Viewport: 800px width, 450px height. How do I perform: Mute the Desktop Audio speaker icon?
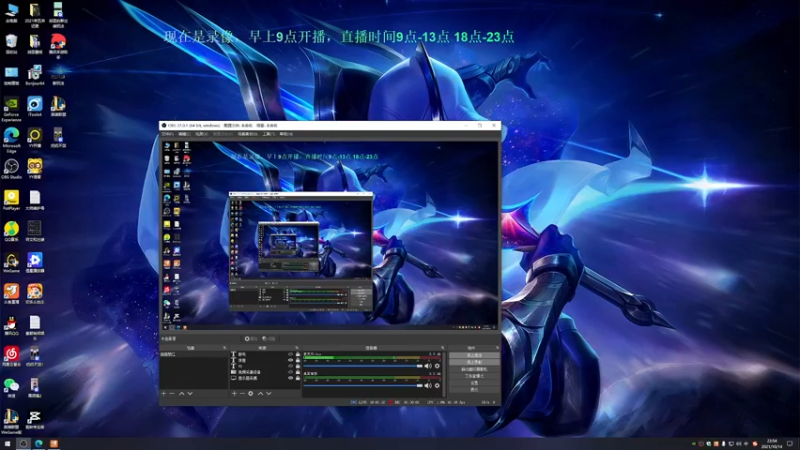click(x=428, y=386)
